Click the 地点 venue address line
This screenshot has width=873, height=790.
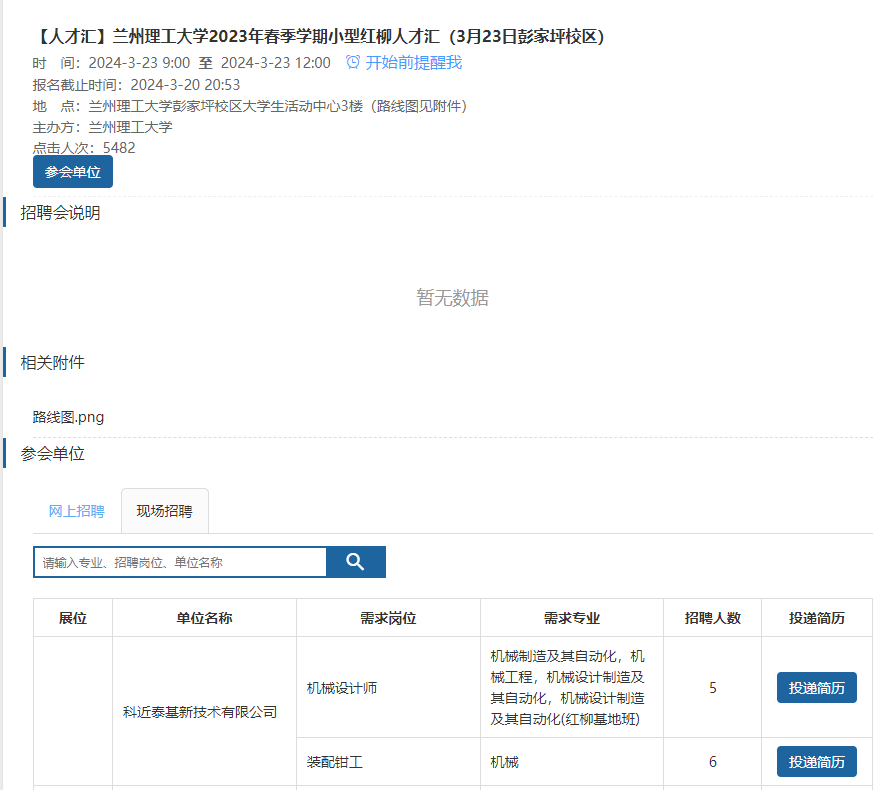point(250,106)
